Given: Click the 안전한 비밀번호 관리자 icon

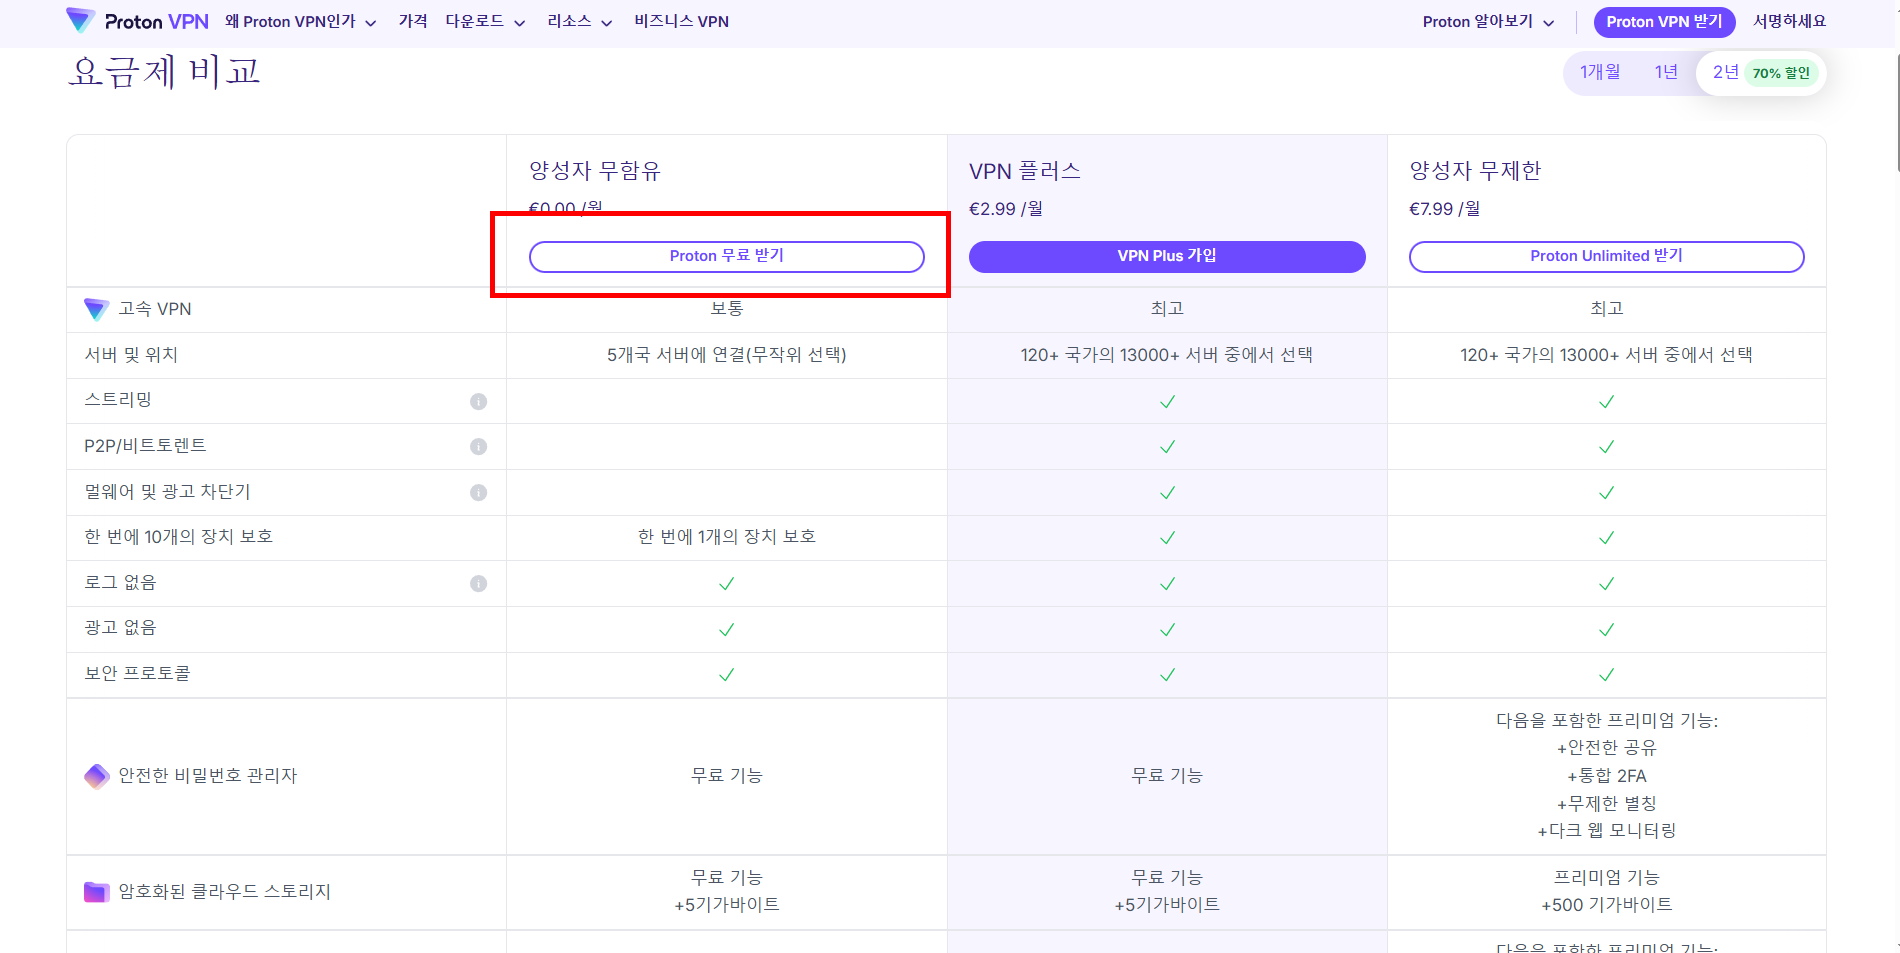Looking at the screenshot, I should (x=96, y=776).
